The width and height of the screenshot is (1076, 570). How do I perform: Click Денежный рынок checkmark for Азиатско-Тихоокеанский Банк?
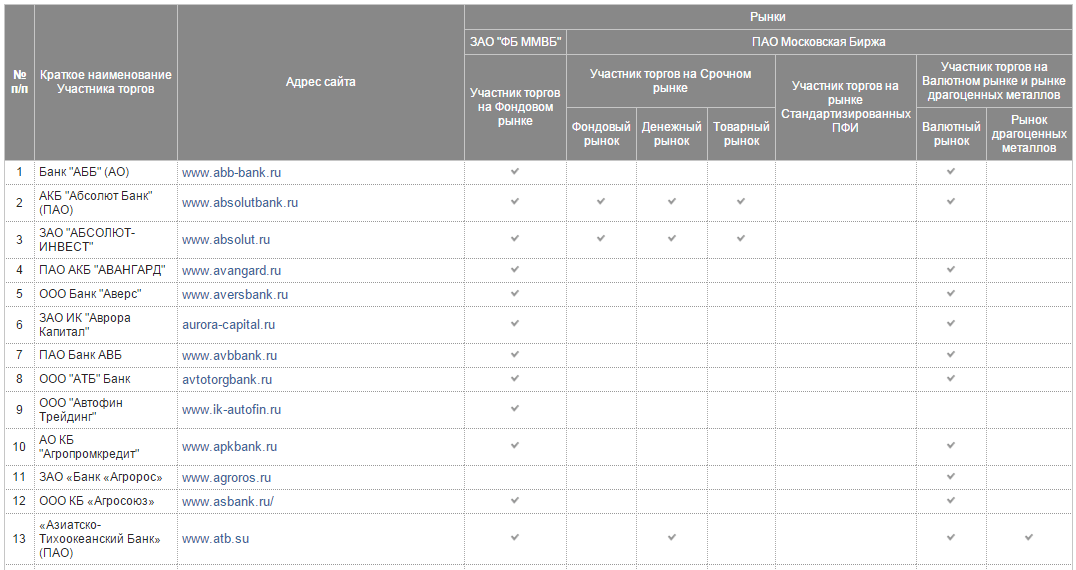coord(672,538)
